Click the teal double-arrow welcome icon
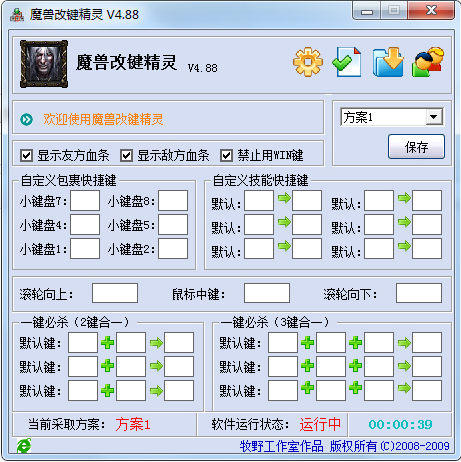 tap(26, 119)
